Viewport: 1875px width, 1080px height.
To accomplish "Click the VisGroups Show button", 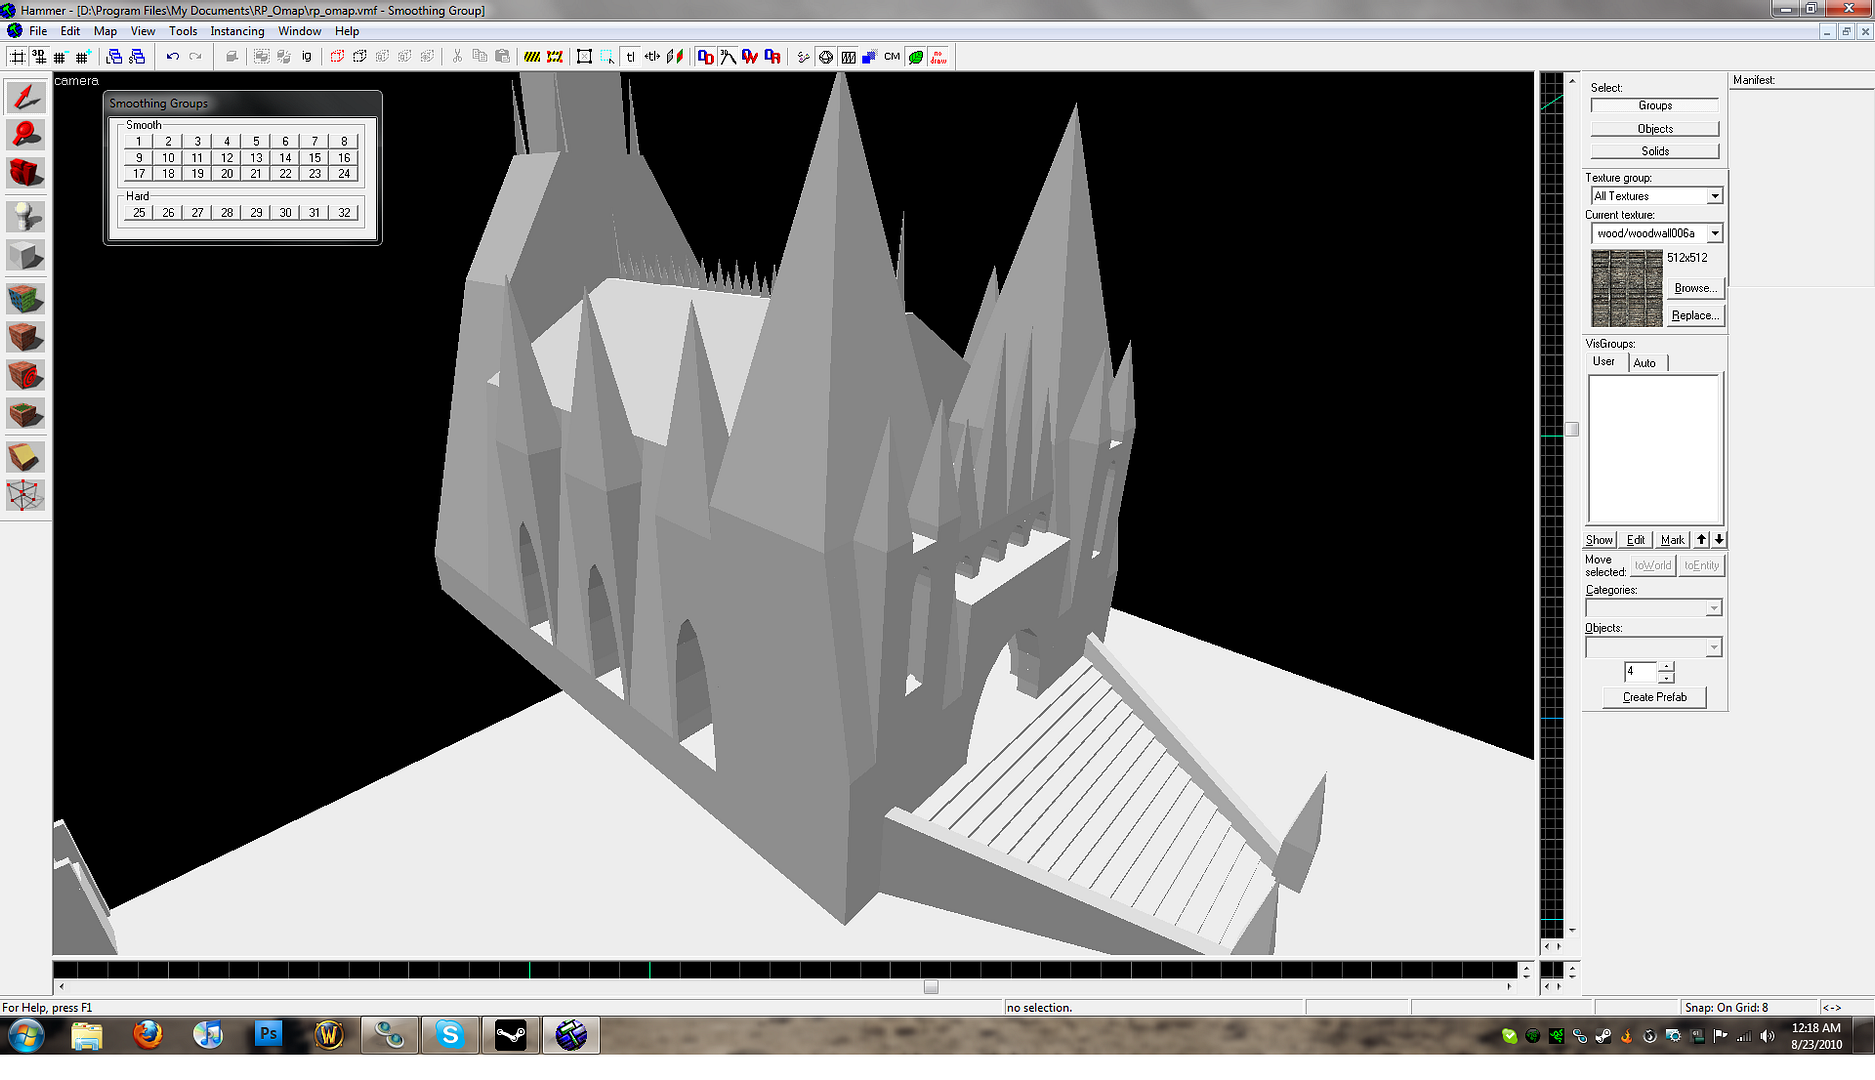I will click(1599, 540).
